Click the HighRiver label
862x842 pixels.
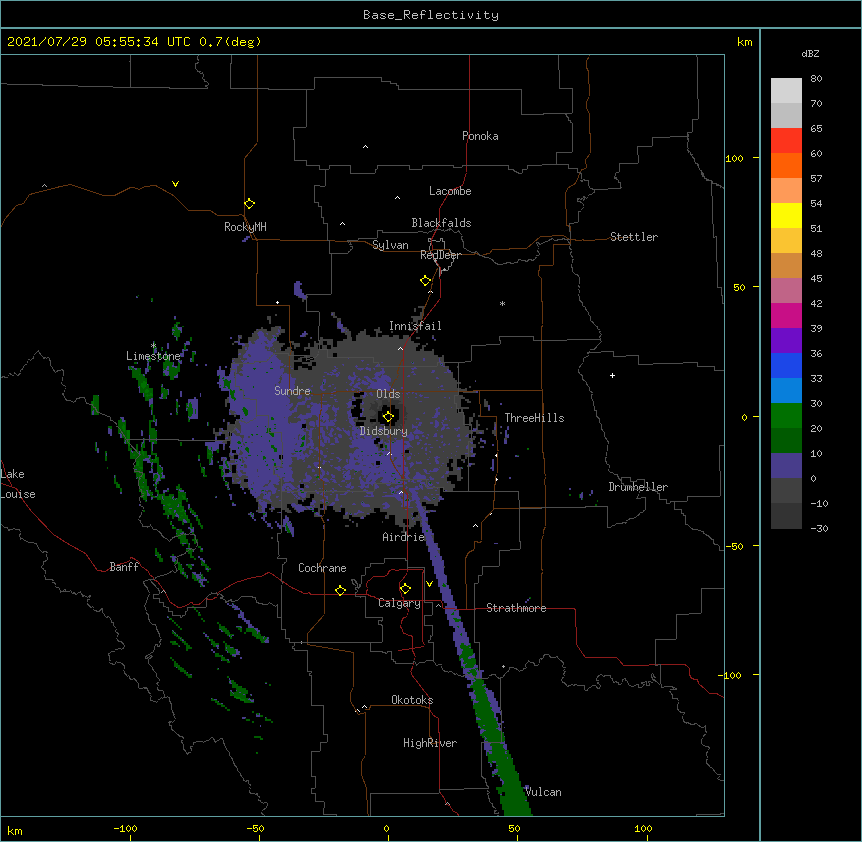pos(430,743)
